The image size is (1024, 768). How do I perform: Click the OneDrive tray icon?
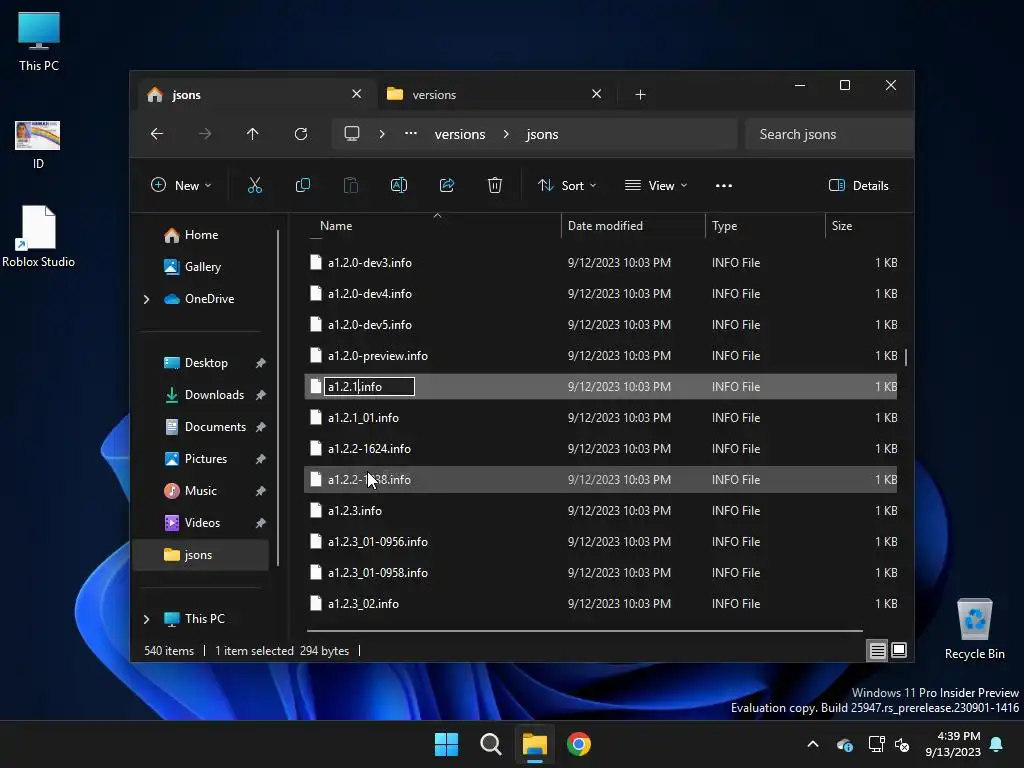click(x=844, y=744)
